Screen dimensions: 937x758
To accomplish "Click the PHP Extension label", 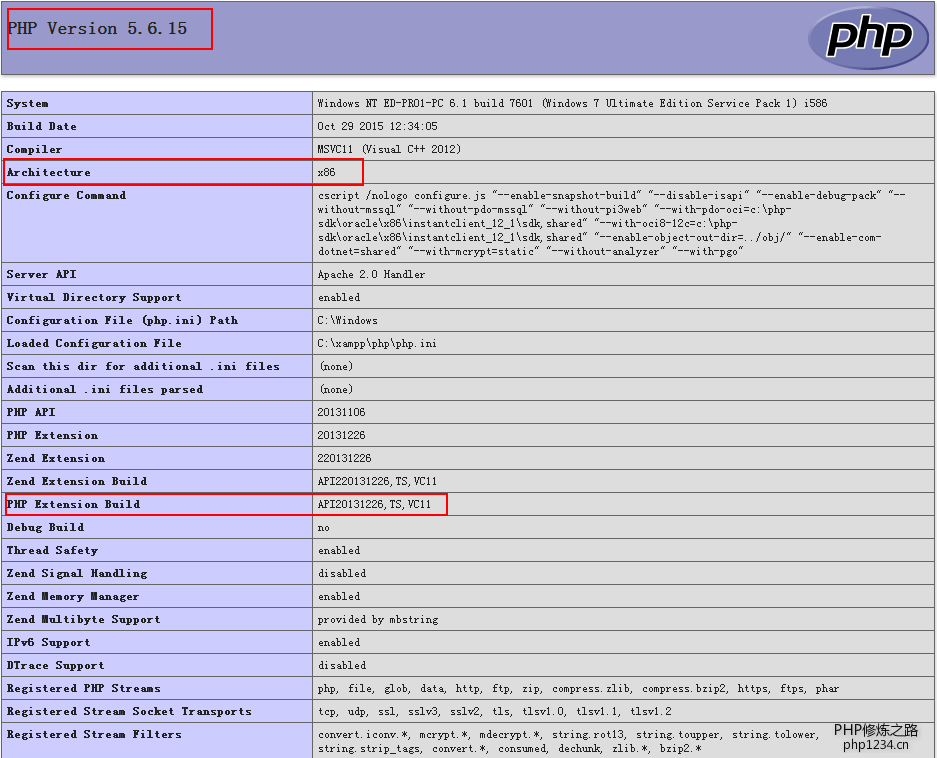I will [52, 435].
